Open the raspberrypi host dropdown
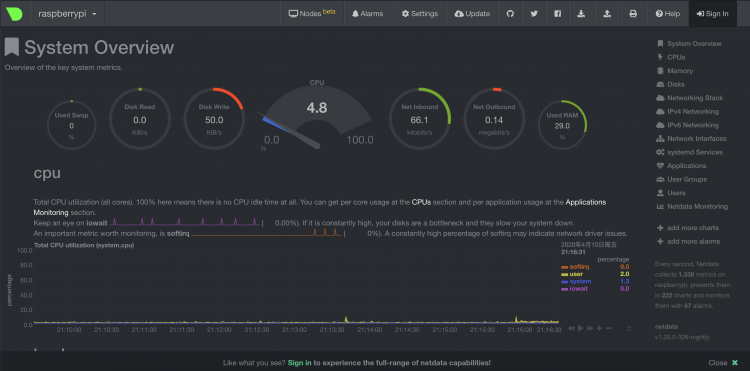The image size is (750, 371). pyautogui.click(x=67, y=13)
